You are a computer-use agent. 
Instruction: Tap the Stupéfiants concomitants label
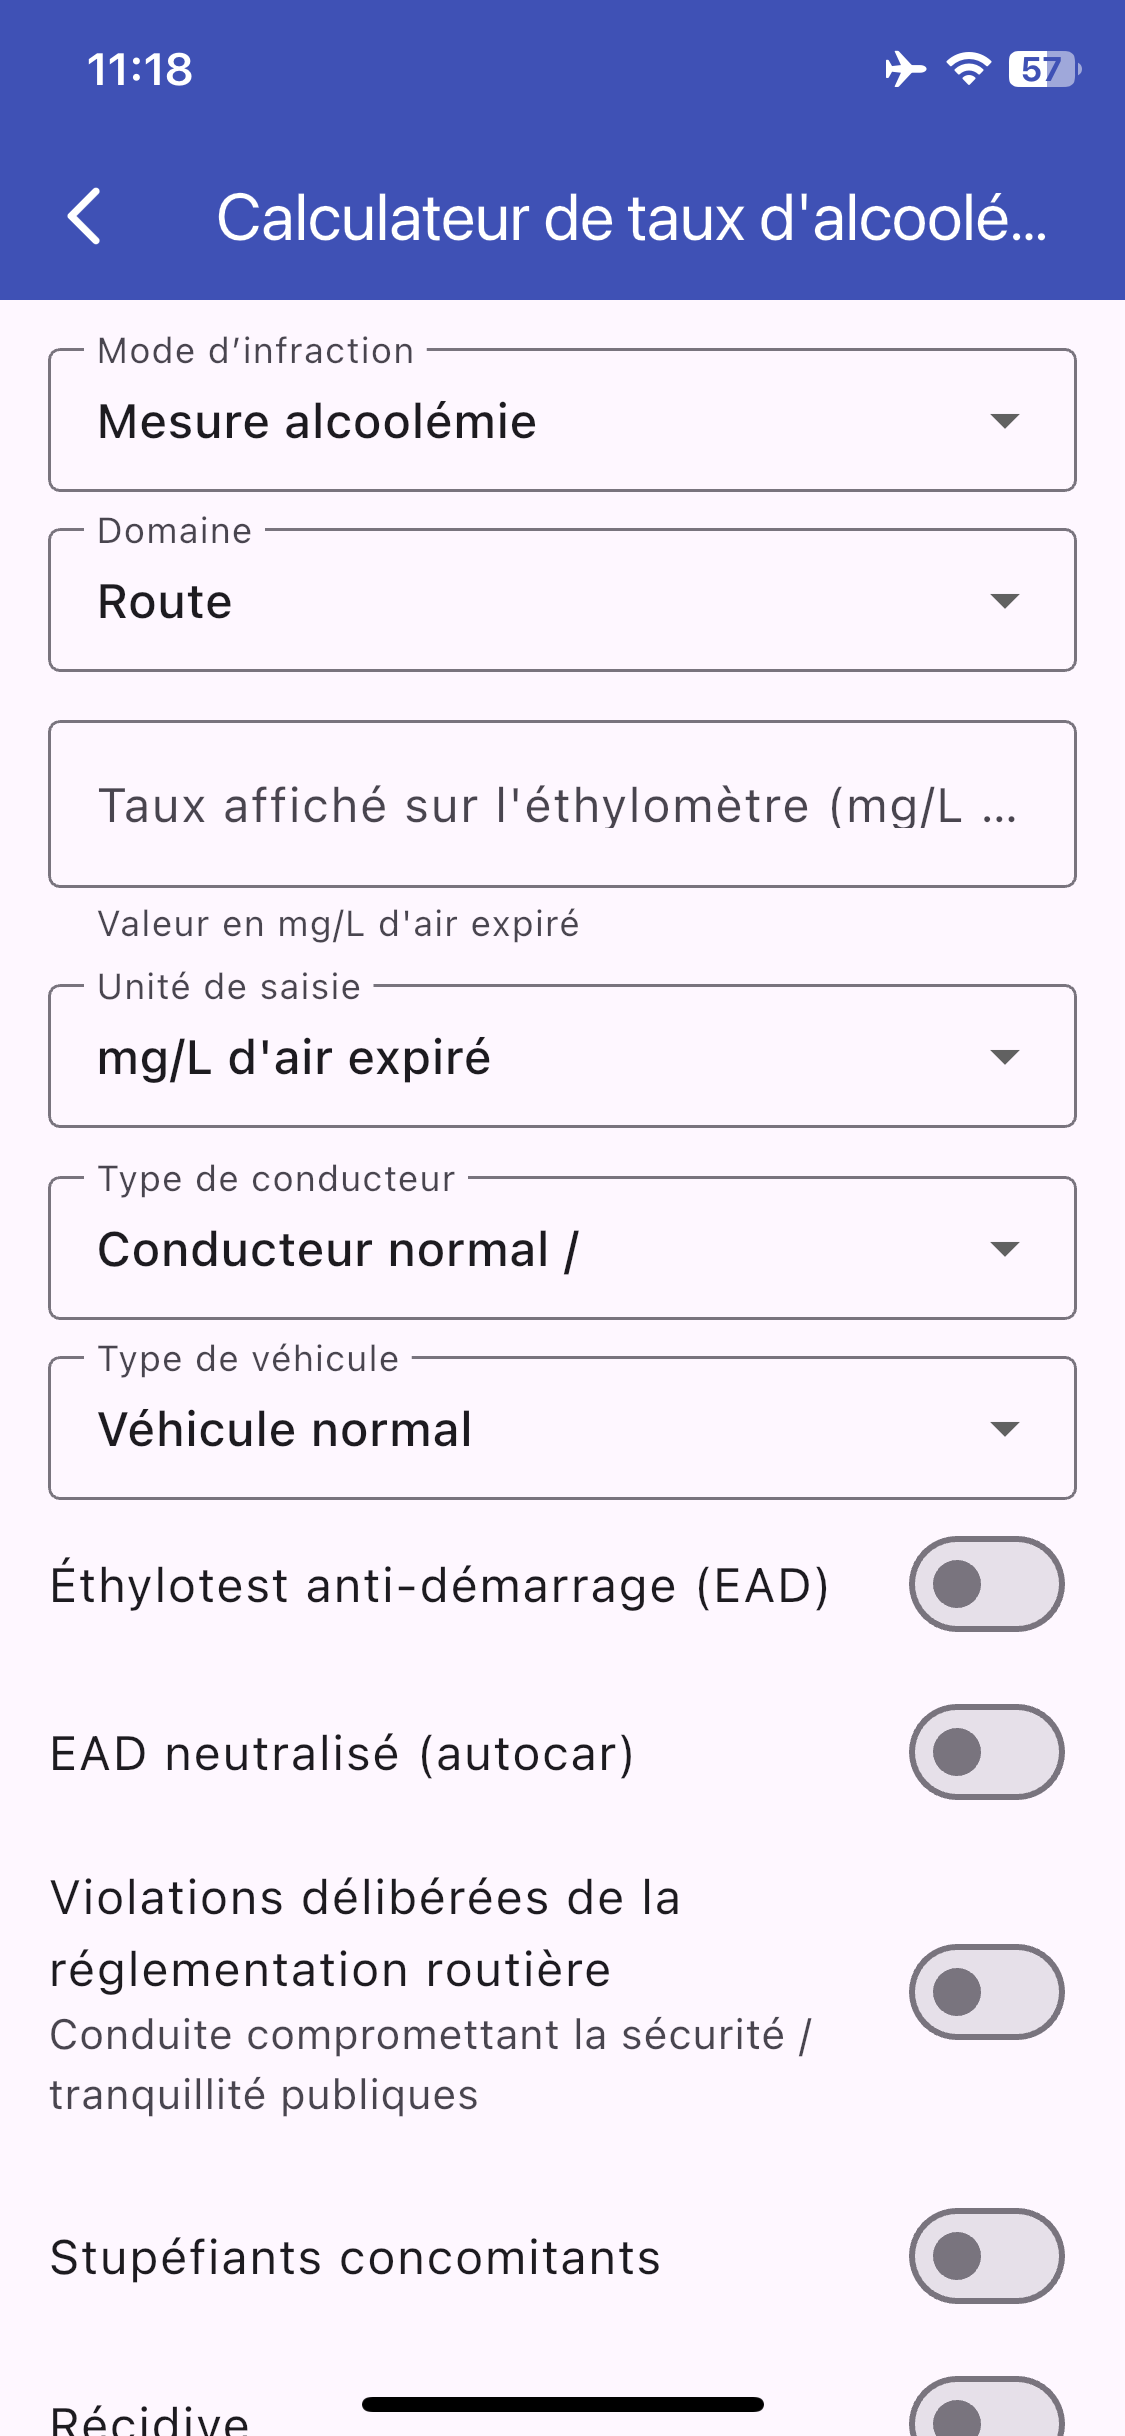(x=356, y=2258)
